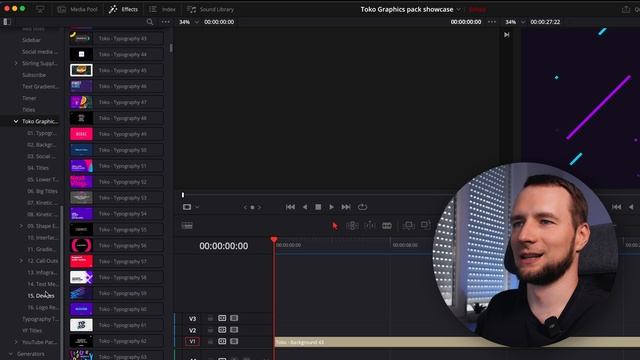Select the V2 track label

192,330
